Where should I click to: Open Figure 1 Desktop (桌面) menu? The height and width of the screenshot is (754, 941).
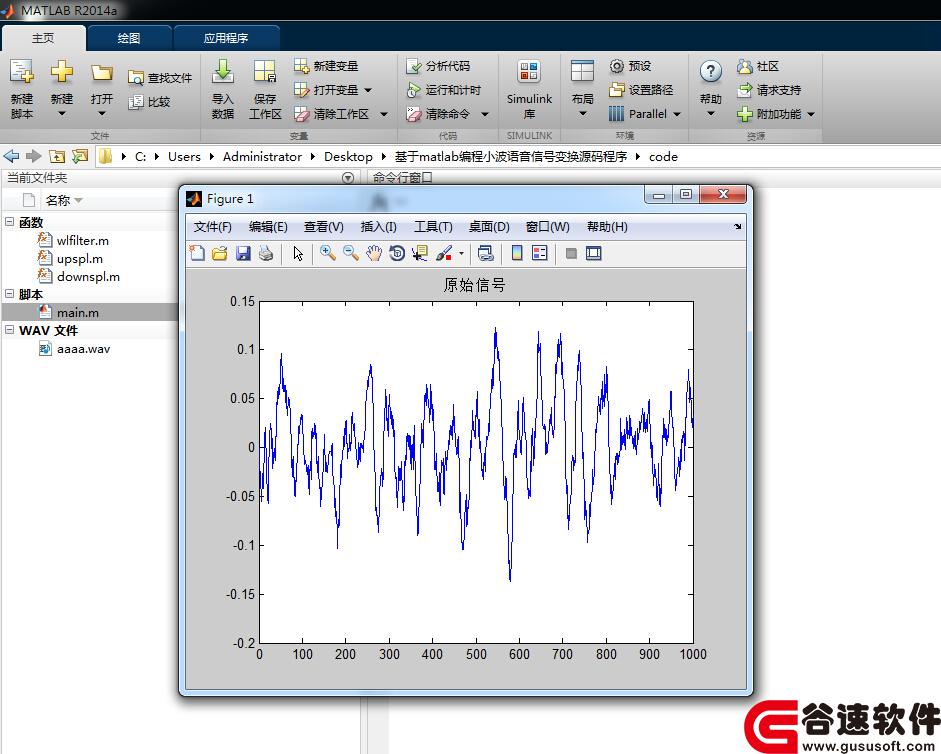pyautogui.click(x=489, y=227)
